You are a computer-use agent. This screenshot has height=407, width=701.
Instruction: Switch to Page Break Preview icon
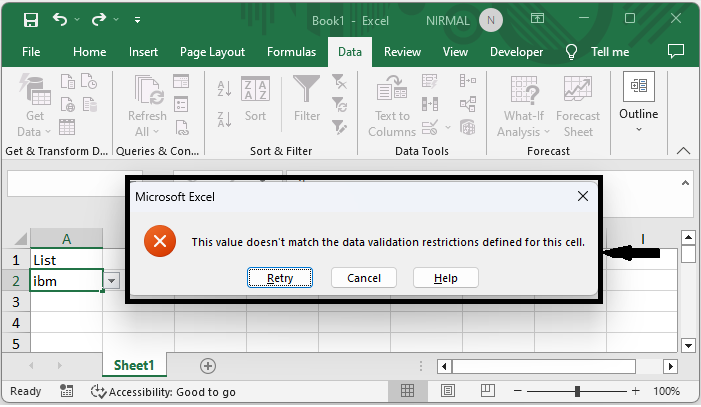[487, 391]
